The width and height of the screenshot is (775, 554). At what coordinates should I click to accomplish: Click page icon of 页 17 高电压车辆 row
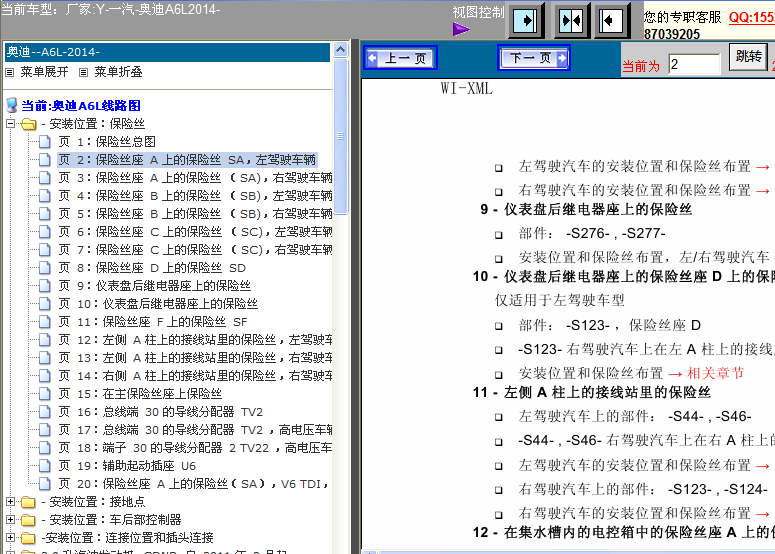44,429
